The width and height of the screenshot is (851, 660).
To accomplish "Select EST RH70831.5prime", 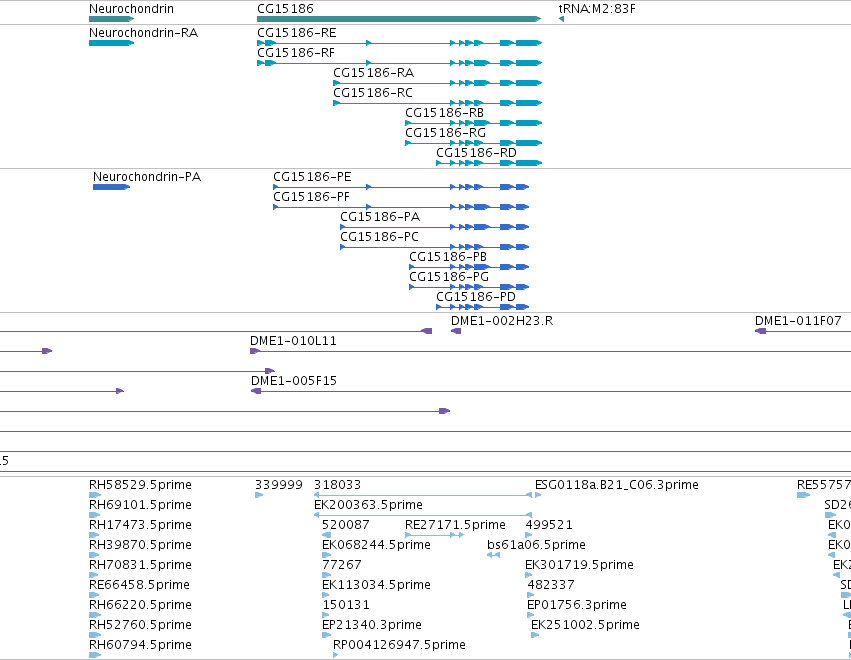I will coord(140,565).
